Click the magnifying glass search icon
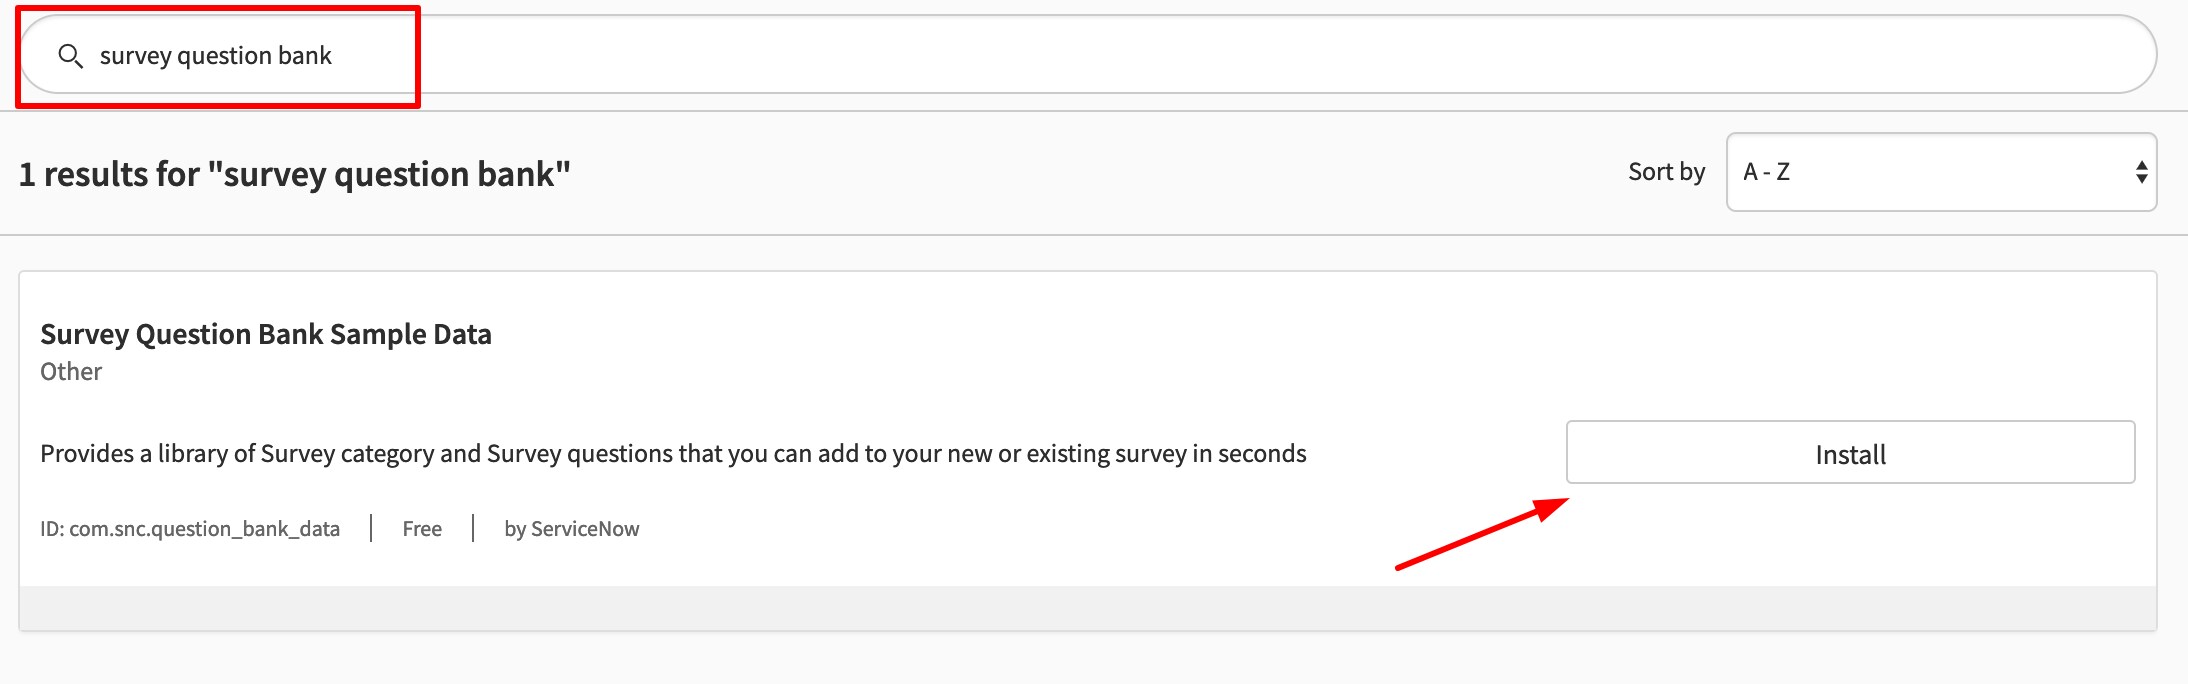 click(73, 57)
